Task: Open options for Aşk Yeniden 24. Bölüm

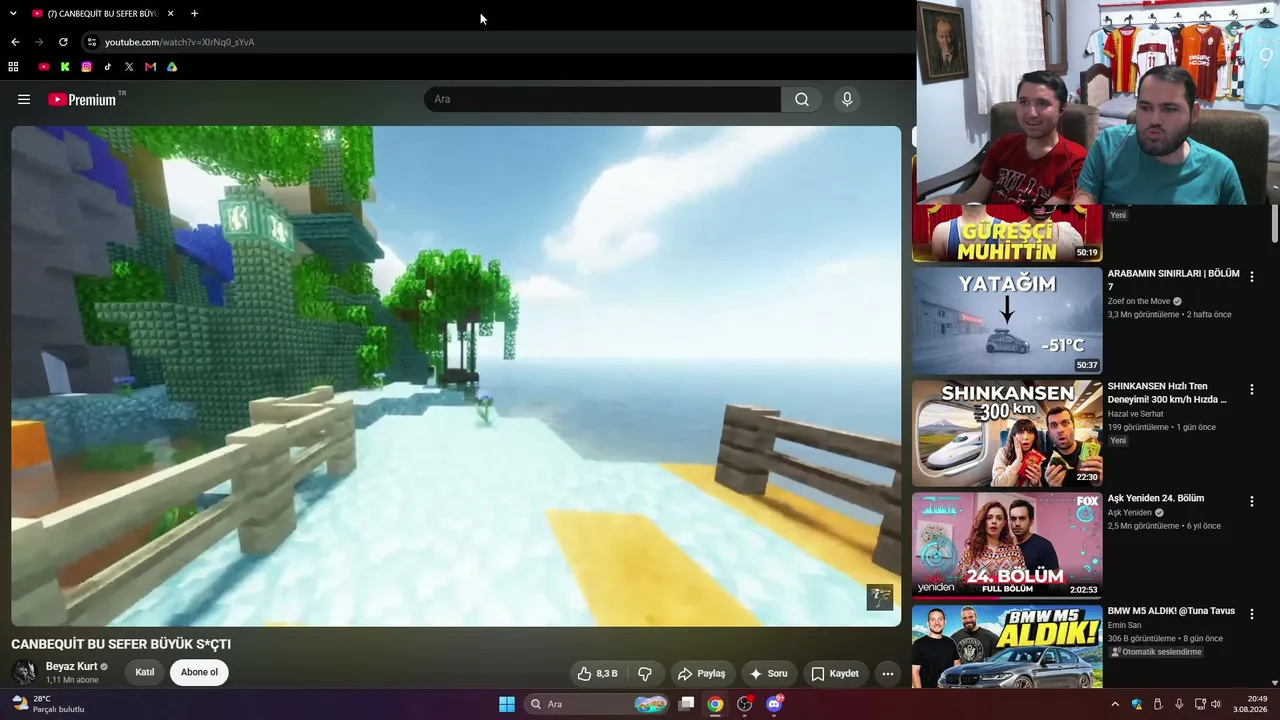Action: point(1251,501)
